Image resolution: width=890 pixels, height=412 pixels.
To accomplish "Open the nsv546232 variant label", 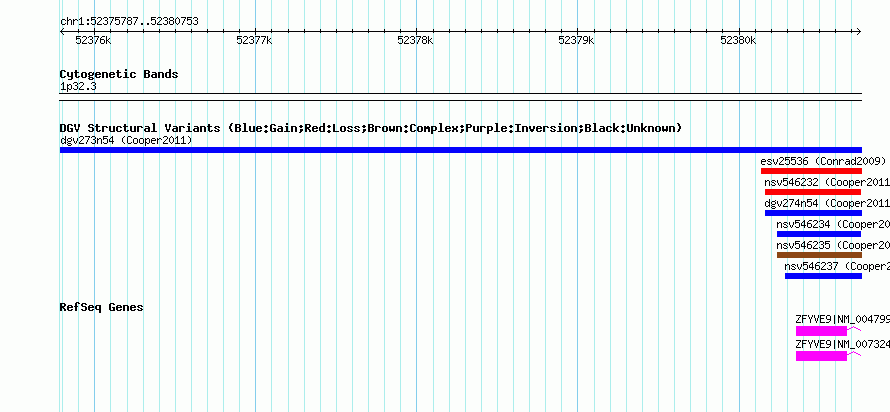I will tap(827, 182).
